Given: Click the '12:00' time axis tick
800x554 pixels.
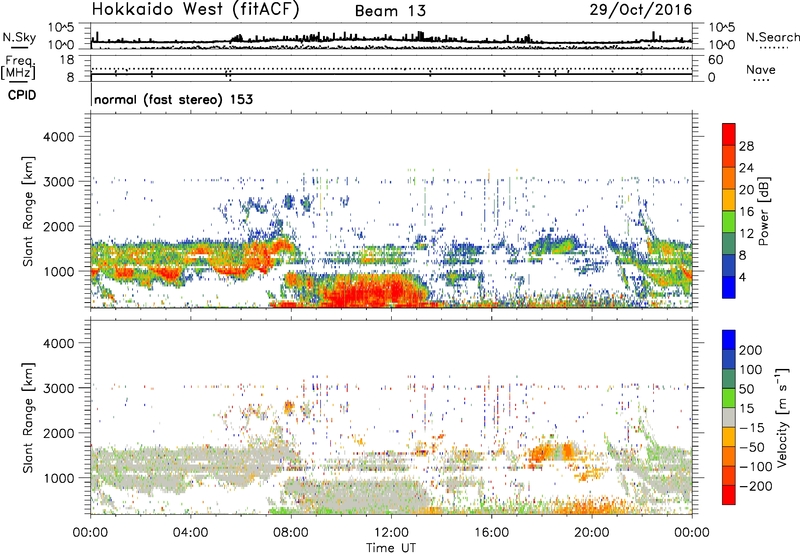Looking at the screenshot, I should point(391,533).
